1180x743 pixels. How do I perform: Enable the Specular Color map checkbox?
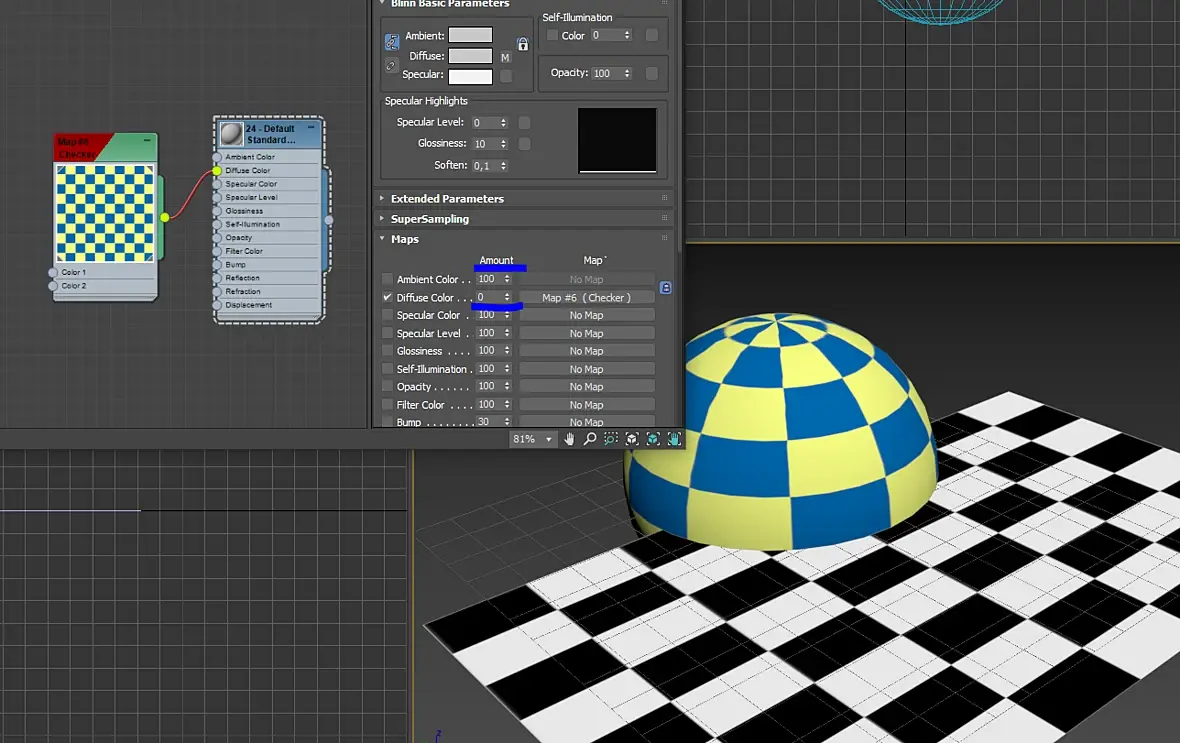pos(388,316)
